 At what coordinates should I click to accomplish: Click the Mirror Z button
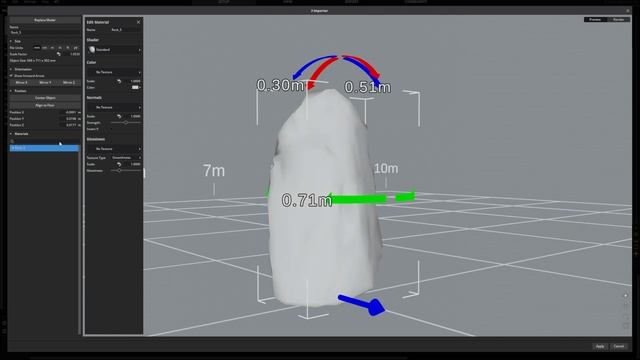pyautogui.click(x=69, y=82)
